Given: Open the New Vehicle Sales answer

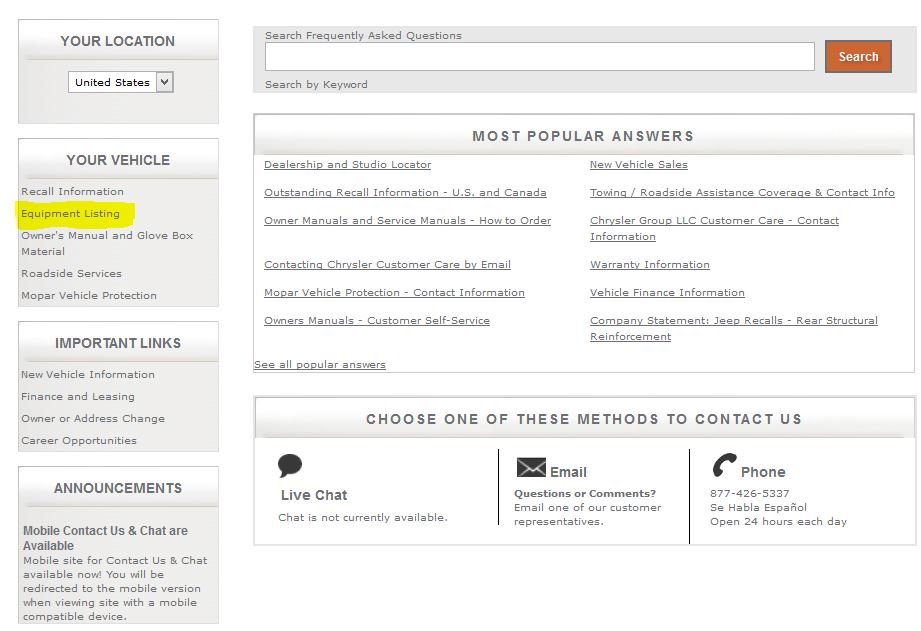Looking at the screenshot, I should click(638, 165).
